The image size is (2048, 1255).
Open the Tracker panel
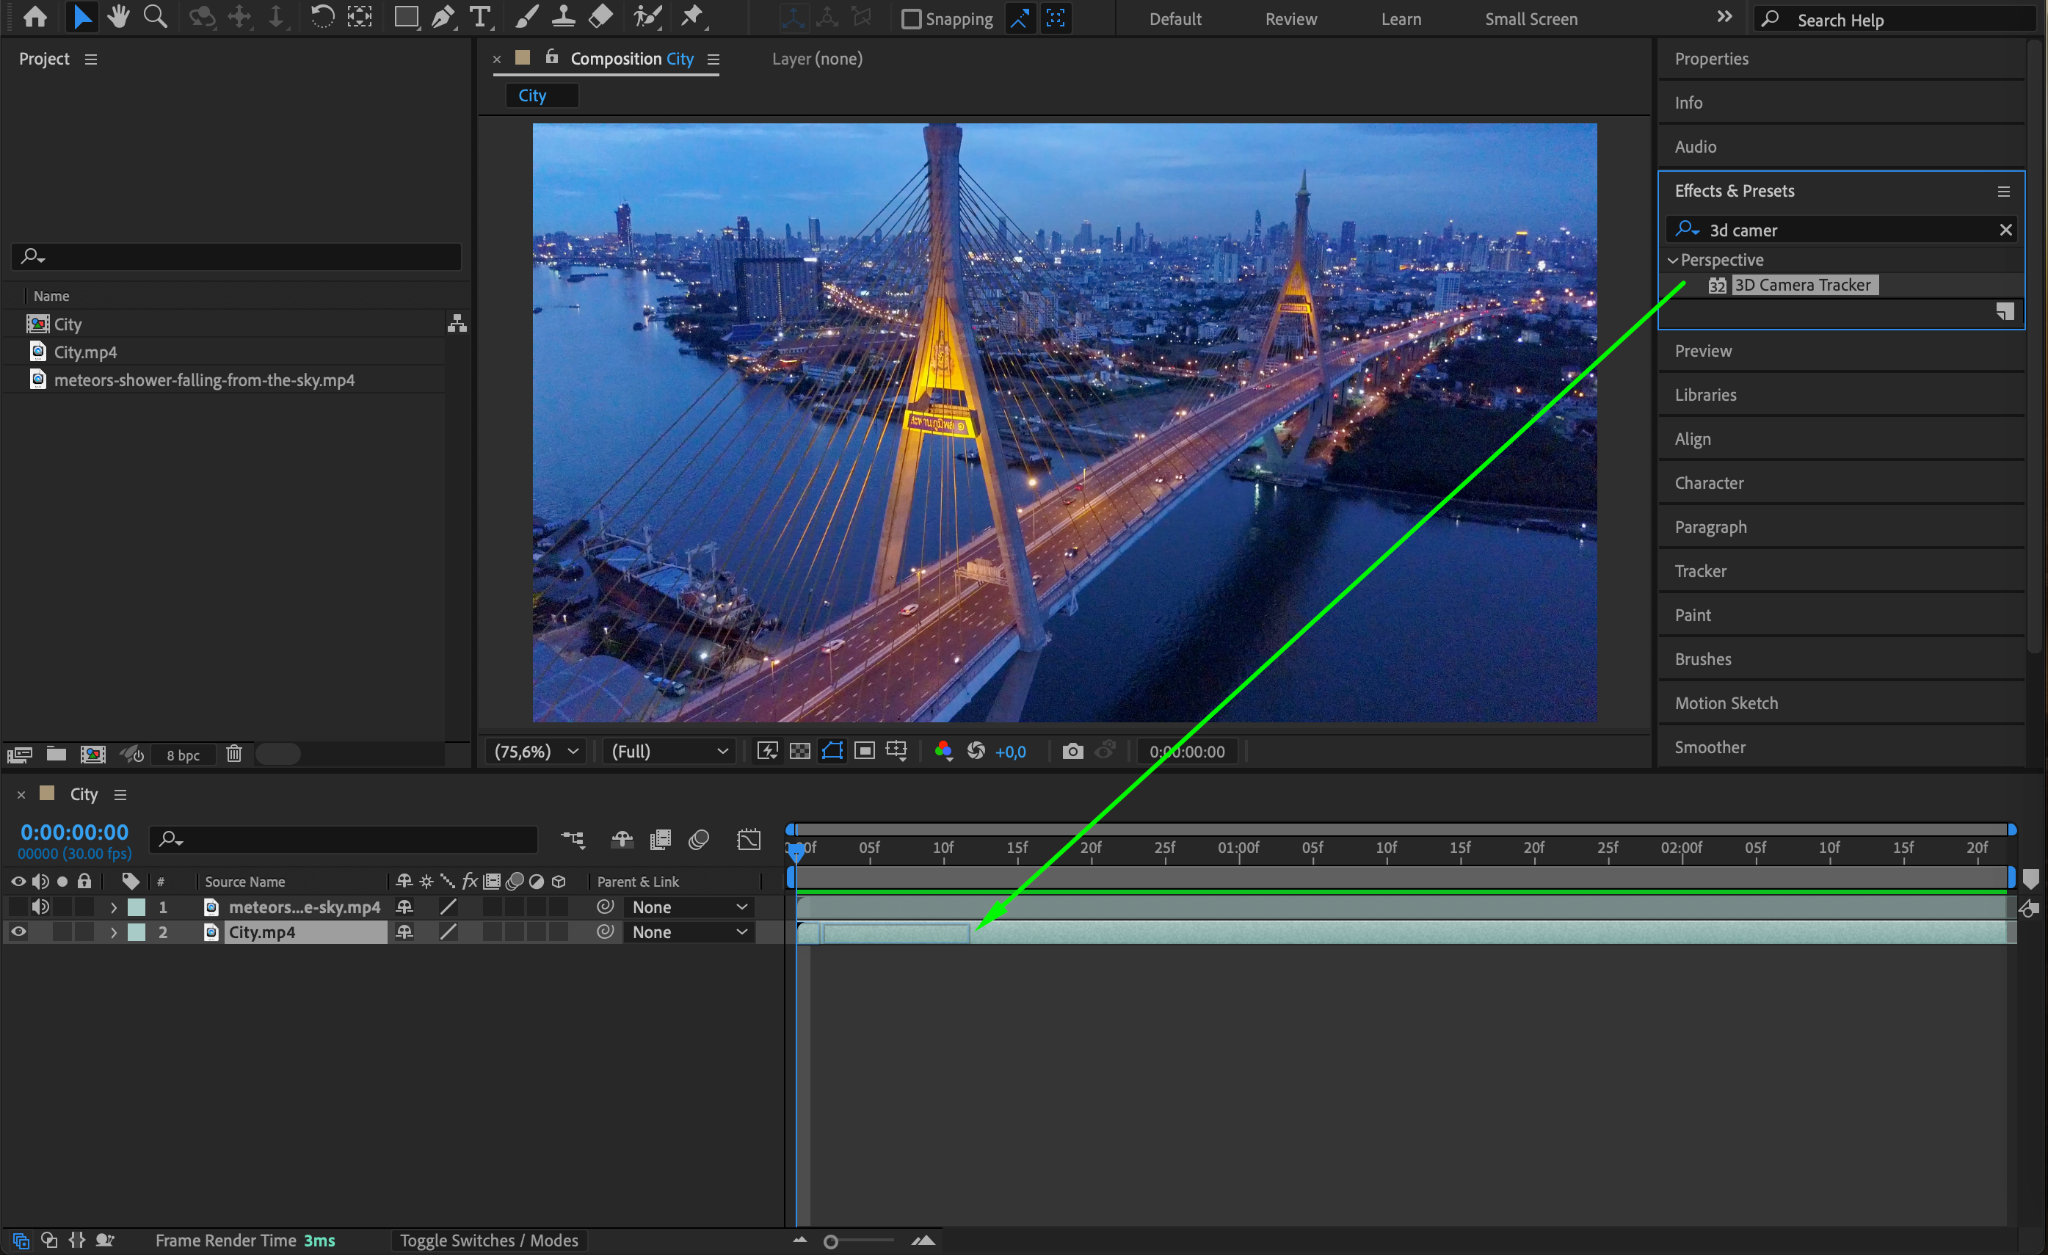[1700, 571]
